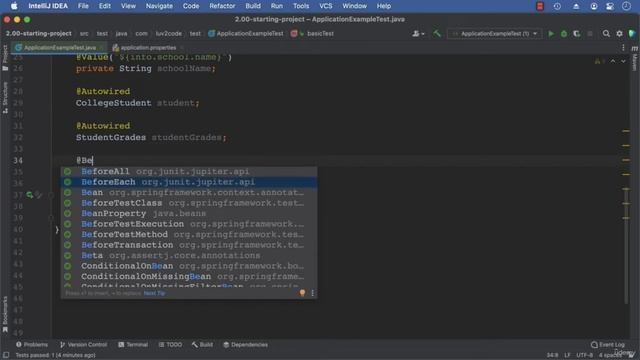Image resolution: width=640 pixels, height=360 pixels.
Task: Select BeforeAll completion suggestion
Action: click(x=189, y=171)
